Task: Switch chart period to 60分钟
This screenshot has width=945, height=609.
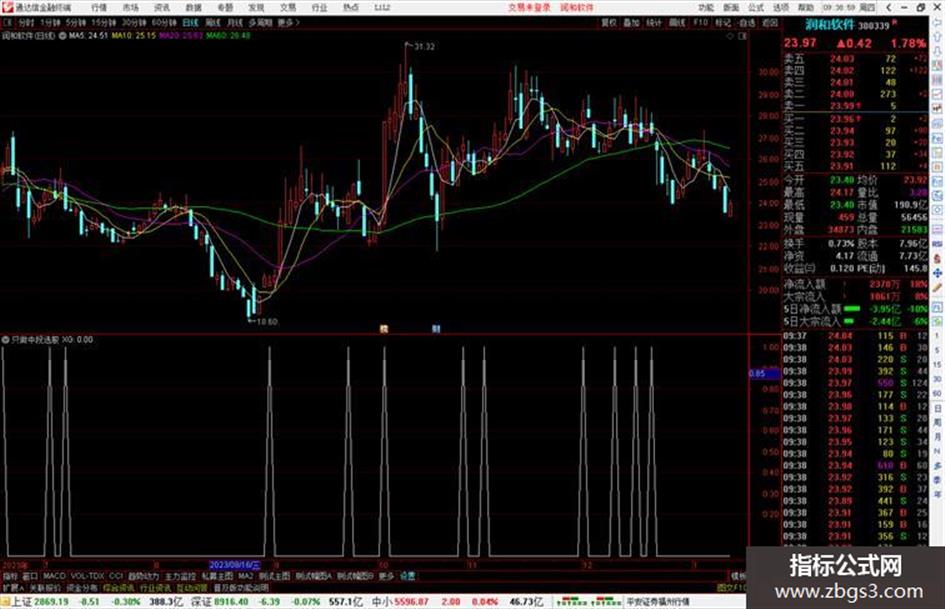Action: pyautogui.click(x=163, y=22)
